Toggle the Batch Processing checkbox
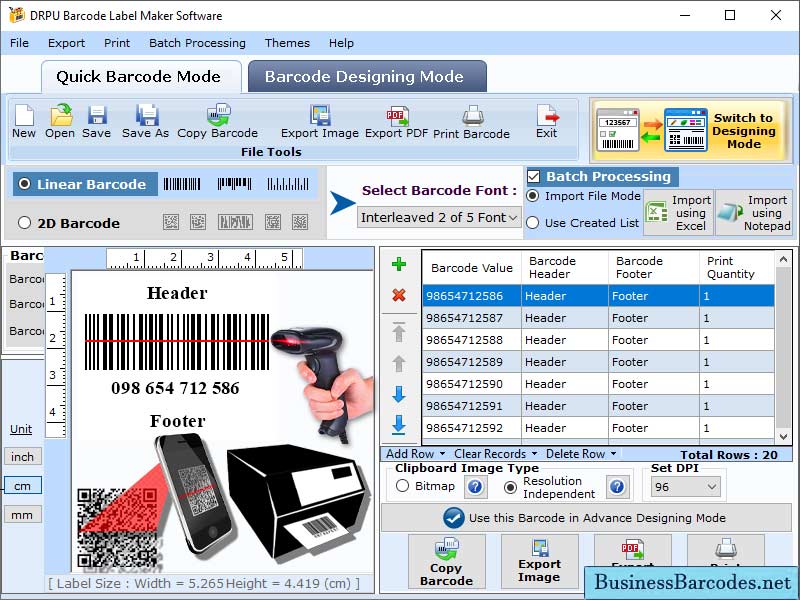The width and height of the screenshot is (800, 600). tap(534, 177)
